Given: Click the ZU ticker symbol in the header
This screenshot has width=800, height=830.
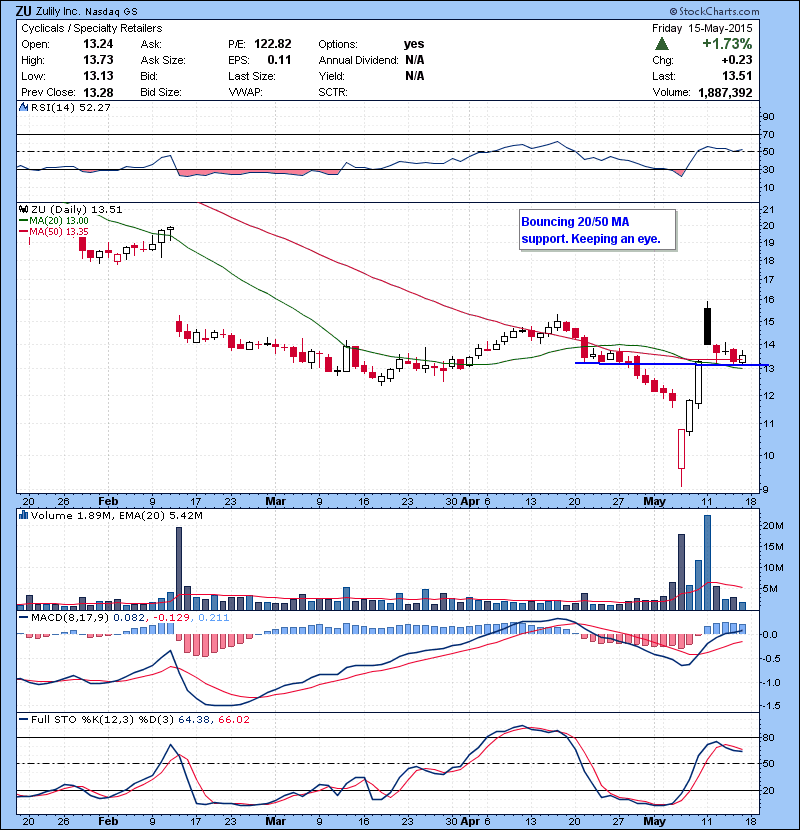Looking at the screenshot, I should (x=23, y=11).
